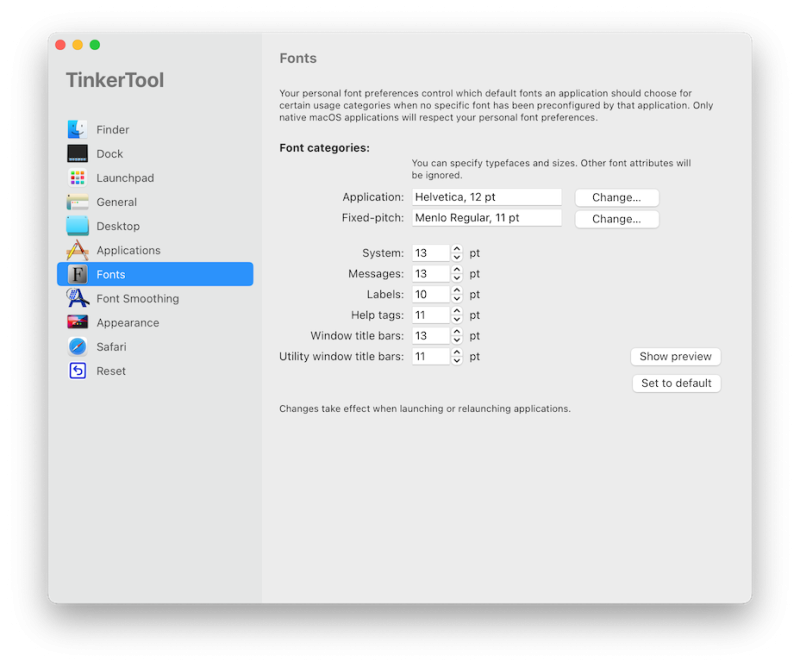800x667 pixels.
Task: Switch to Appearance pane label
Action: pyautogui.click(x=128, y=323)
